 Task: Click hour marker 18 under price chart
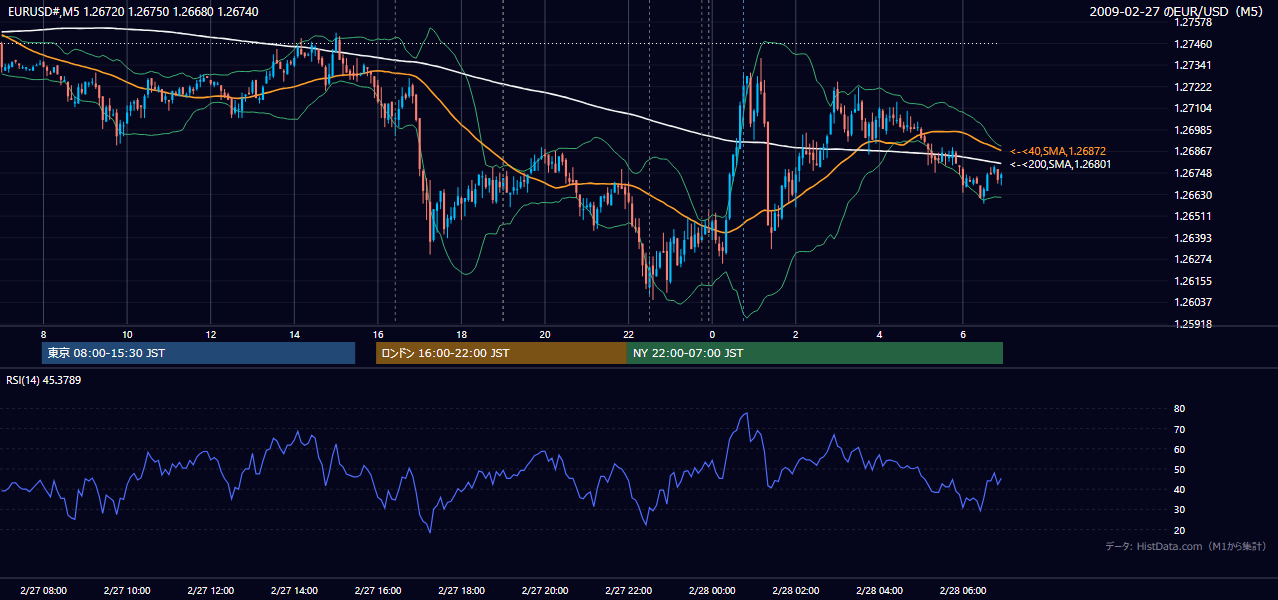461,334
